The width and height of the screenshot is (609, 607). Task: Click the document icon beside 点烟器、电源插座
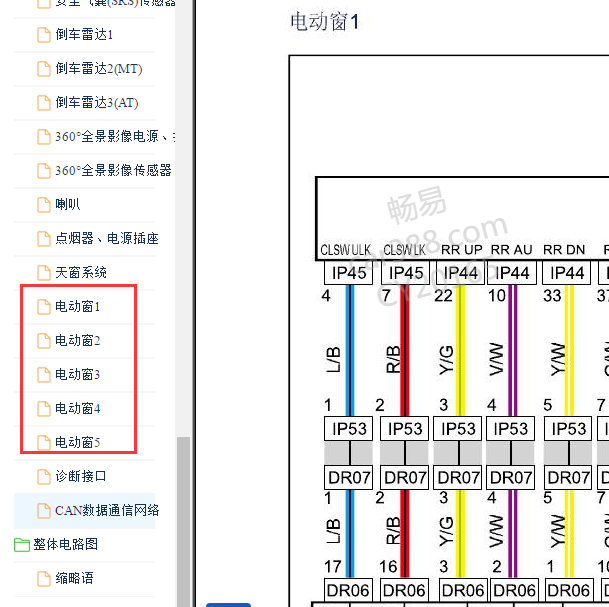pyautogui.click(x=44, y=238)
